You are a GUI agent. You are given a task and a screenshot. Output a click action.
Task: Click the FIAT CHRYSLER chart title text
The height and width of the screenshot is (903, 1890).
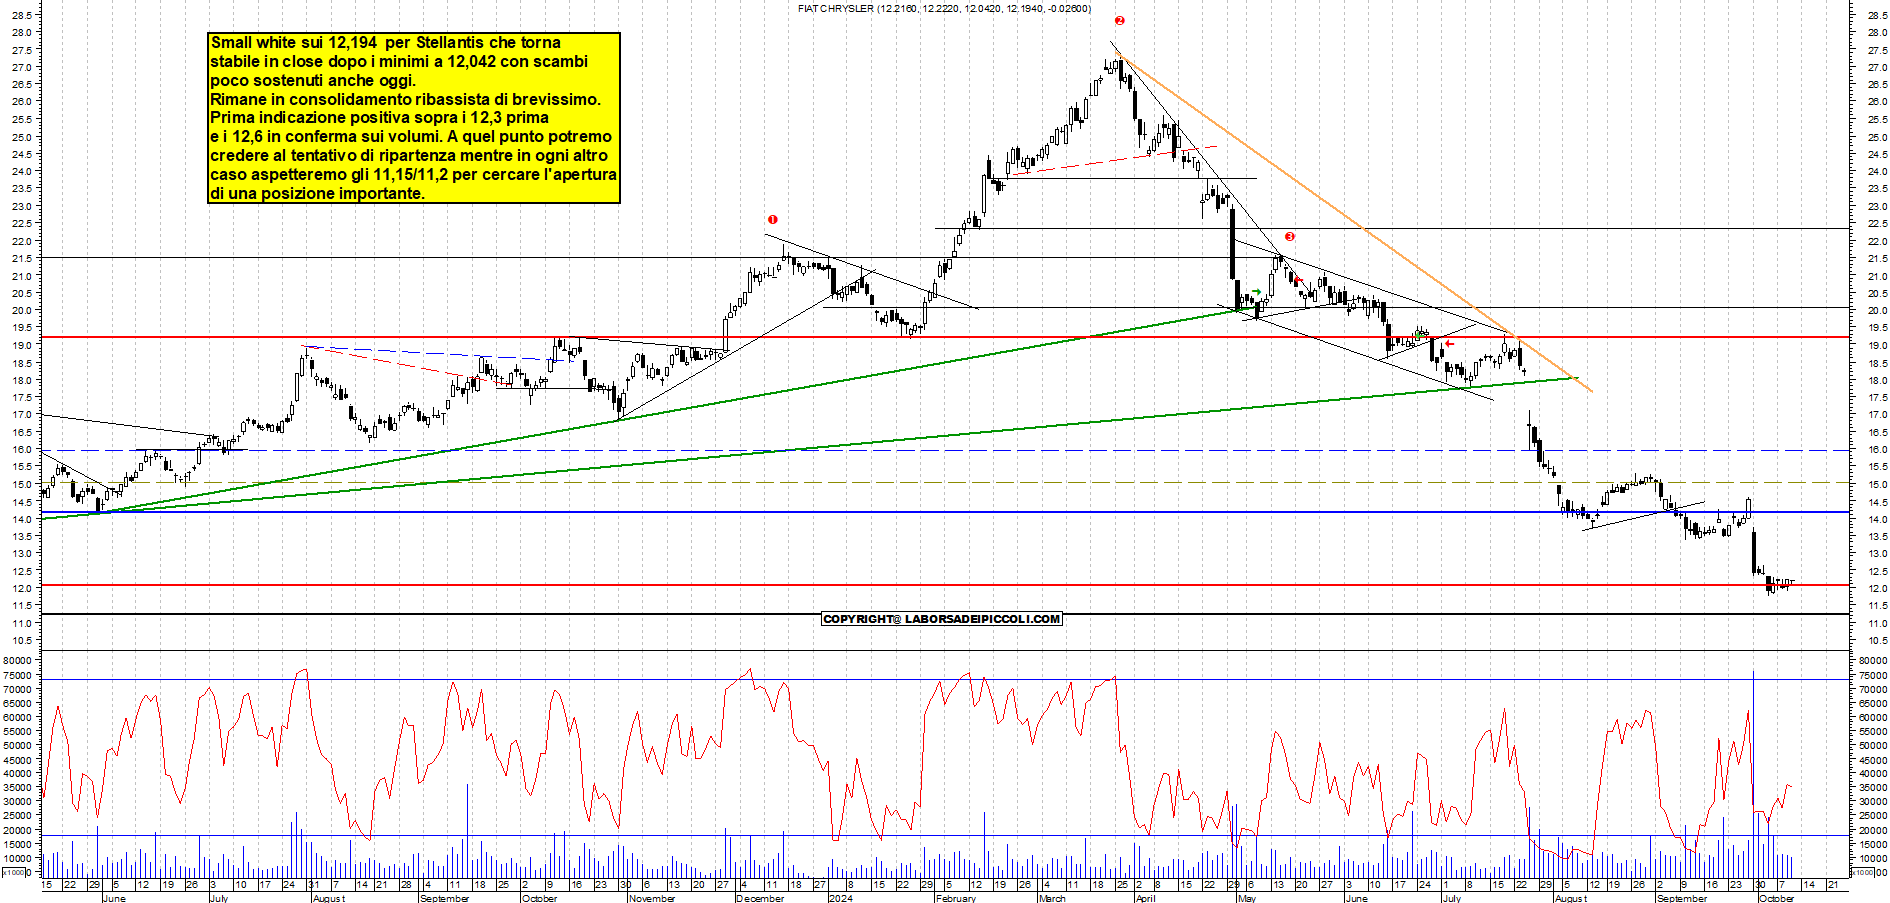click(945, 8)
